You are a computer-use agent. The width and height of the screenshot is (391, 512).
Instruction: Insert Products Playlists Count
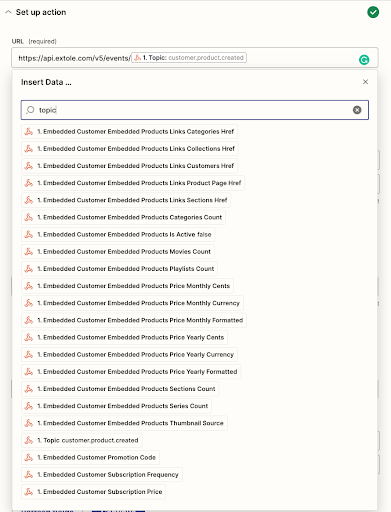pos(119,269)
